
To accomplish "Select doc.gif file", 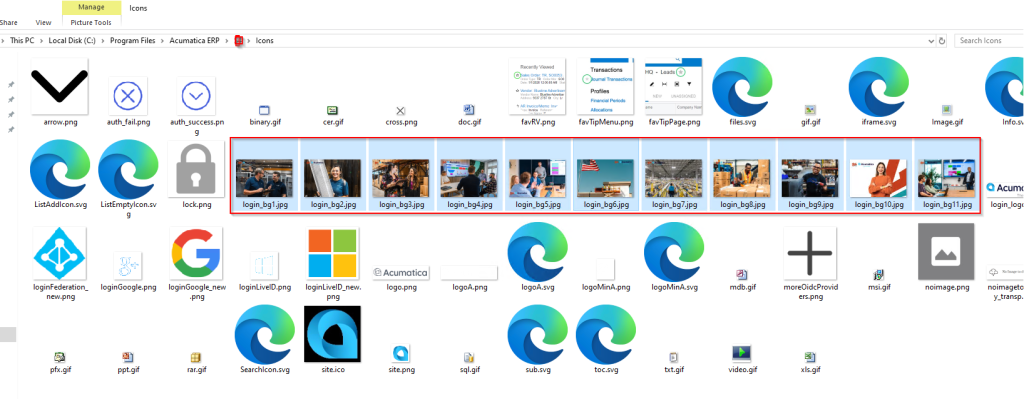I will (x=469, y=110).
